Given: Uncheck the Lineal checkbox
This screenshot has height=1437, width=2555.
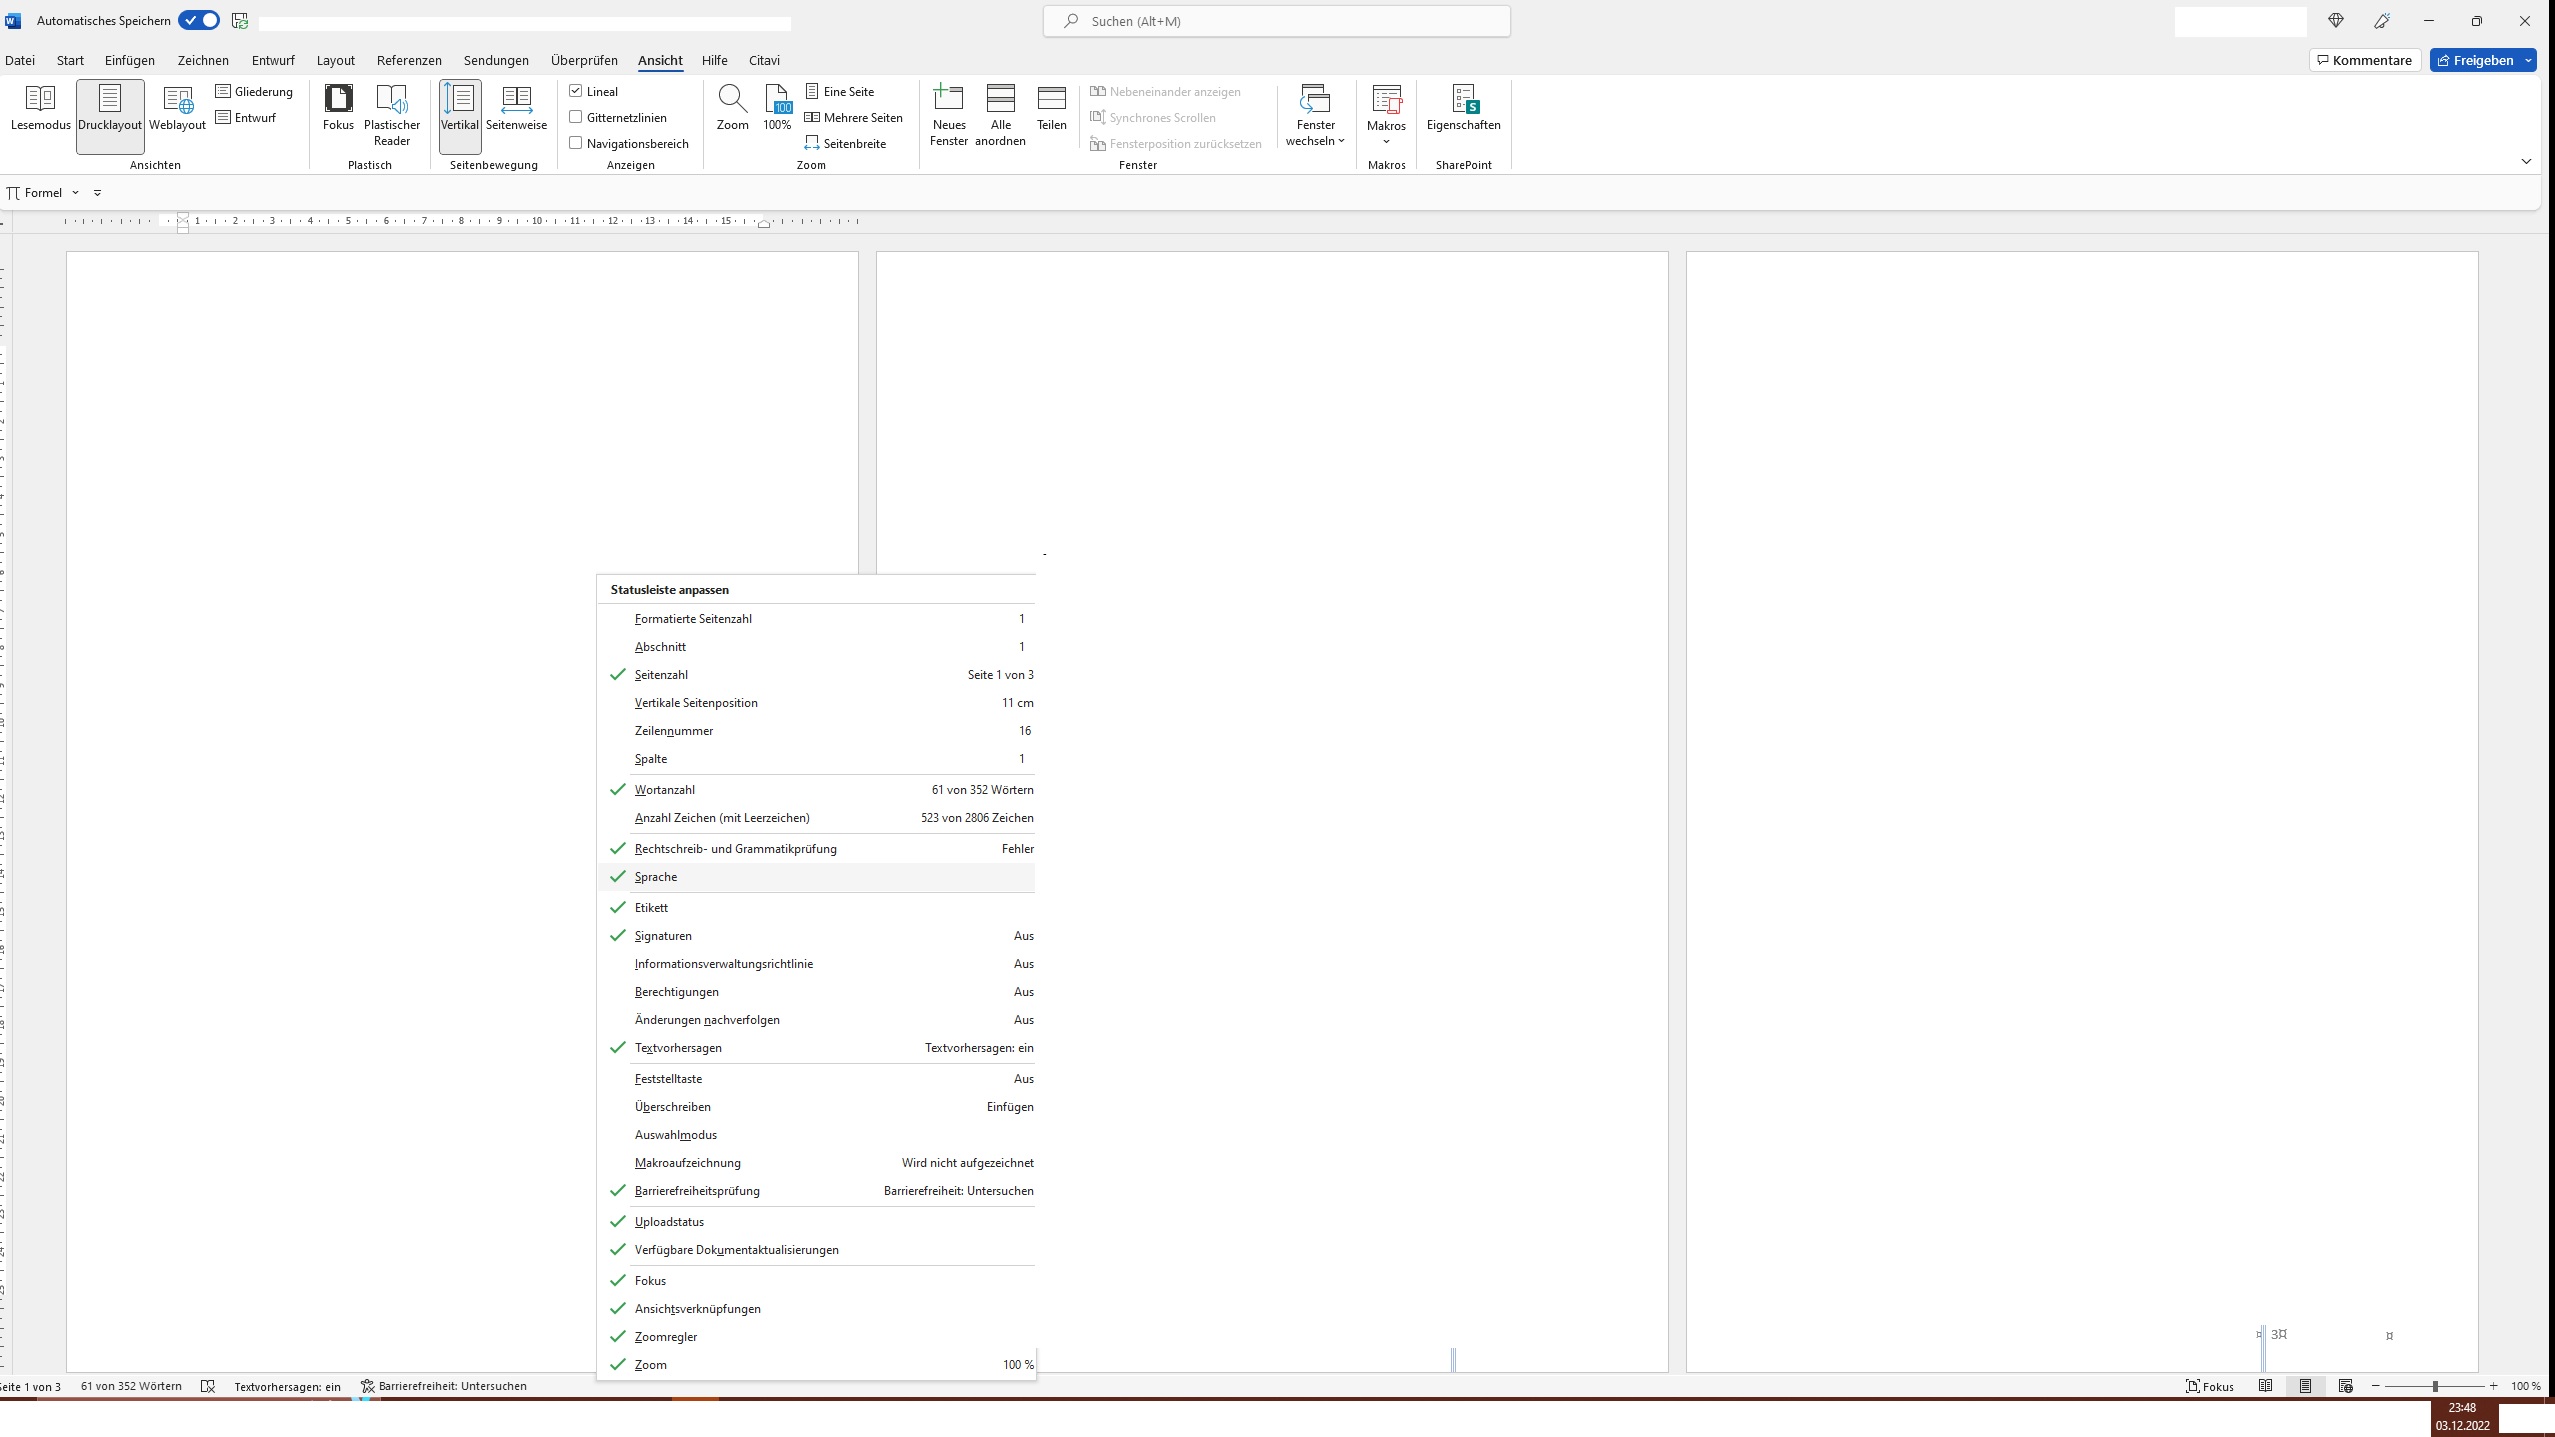Looking at the screenshot, I should coord(576,91).
